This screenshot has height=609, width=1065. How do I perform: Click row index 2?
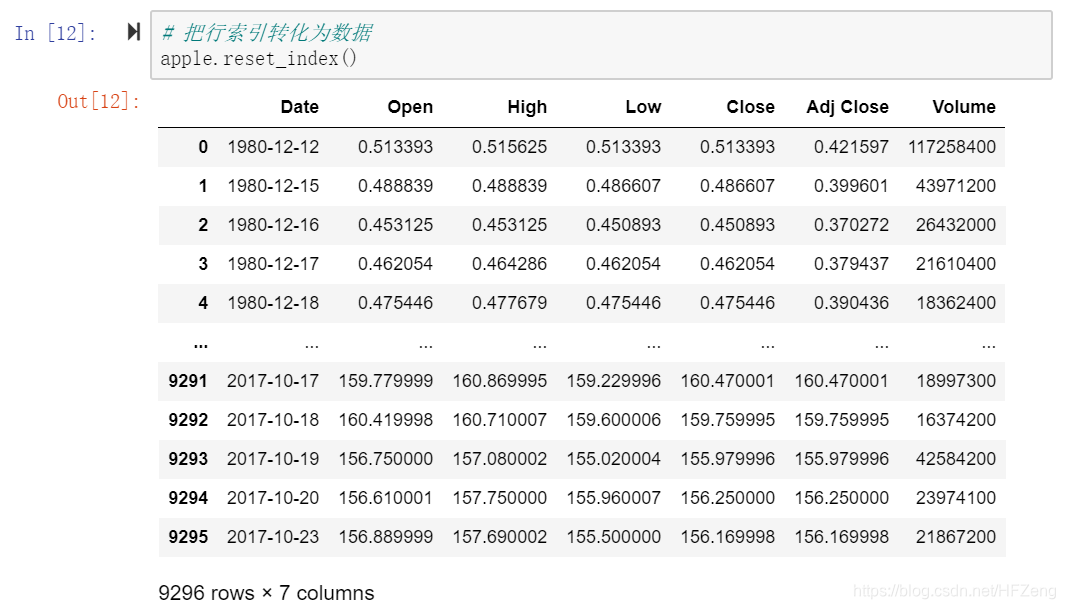click(203, 225)
